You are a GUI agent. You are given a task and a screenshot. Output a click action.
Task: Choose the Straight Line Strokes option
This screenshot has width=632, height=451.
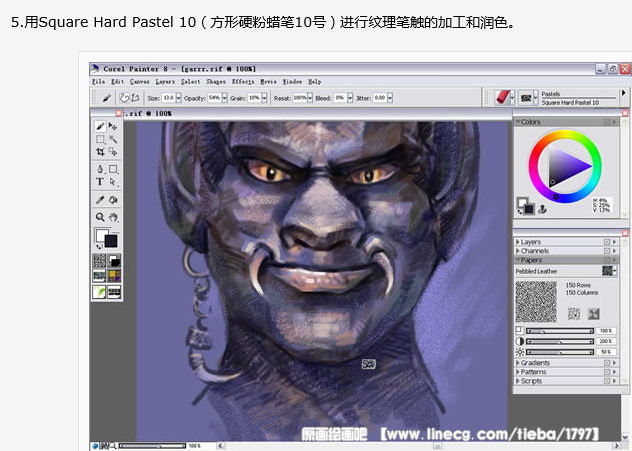135,98
